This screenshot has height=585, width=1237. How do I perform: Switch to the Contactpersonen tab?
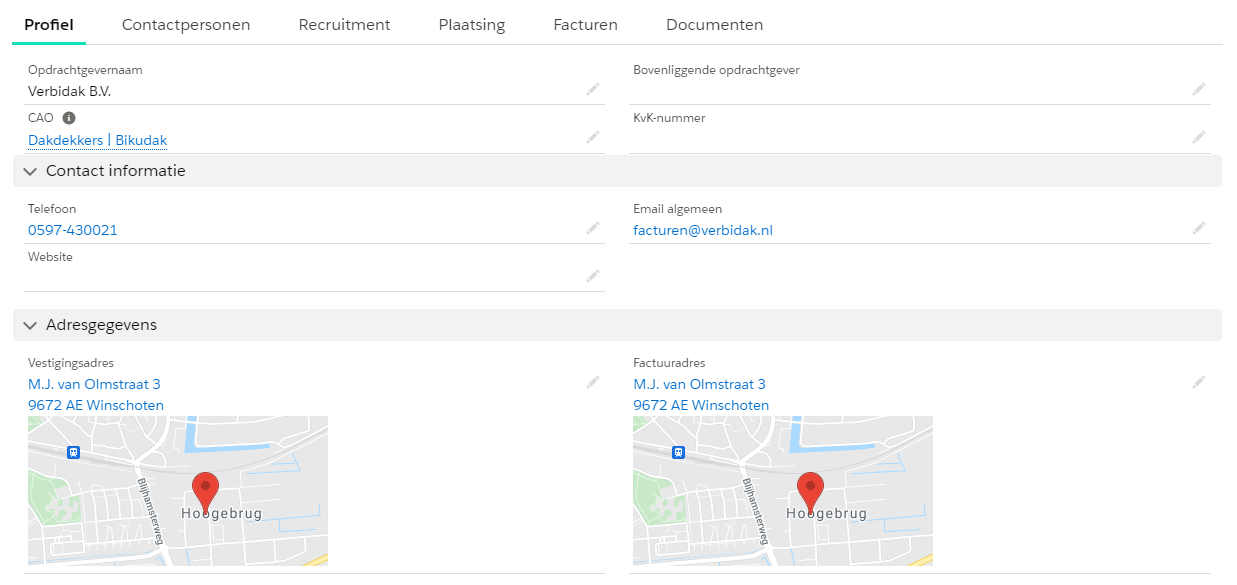[186, 25]
